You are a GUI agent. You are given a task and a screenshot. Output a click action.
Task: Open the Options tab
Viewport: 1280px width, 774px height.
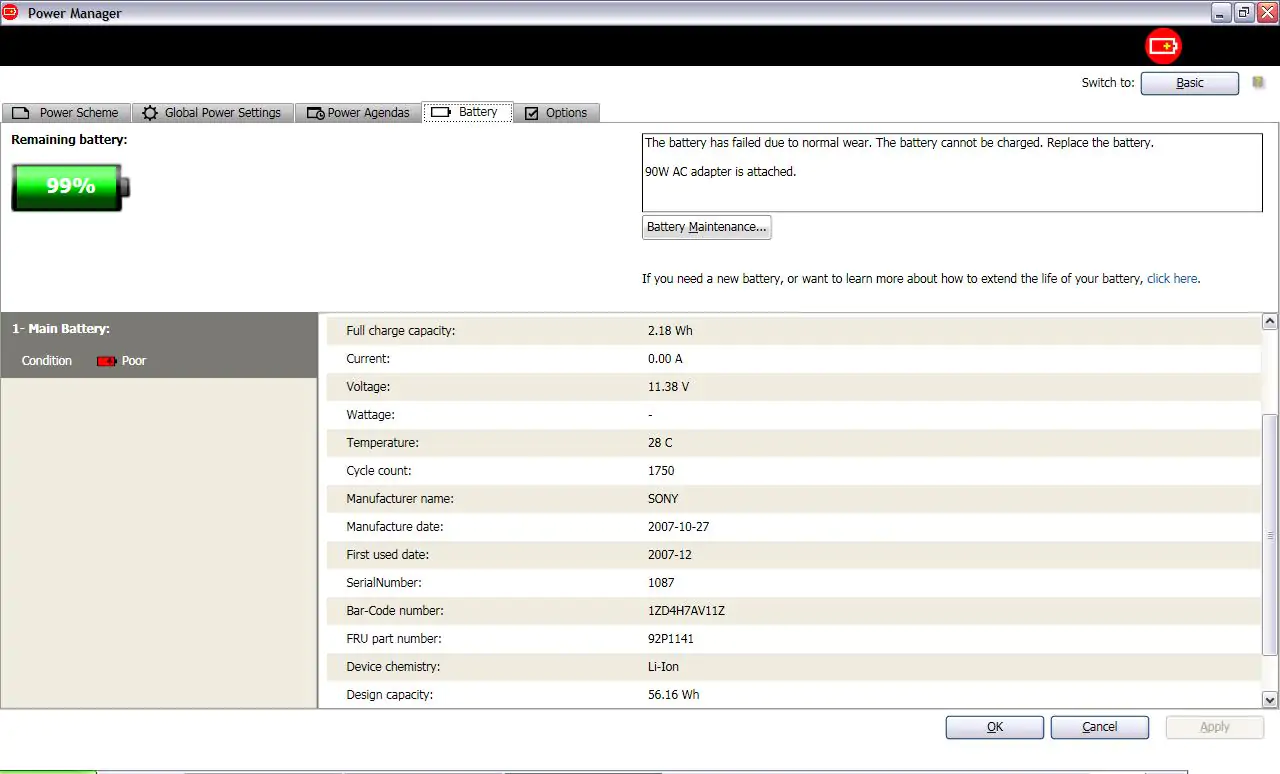click(556, 113)
